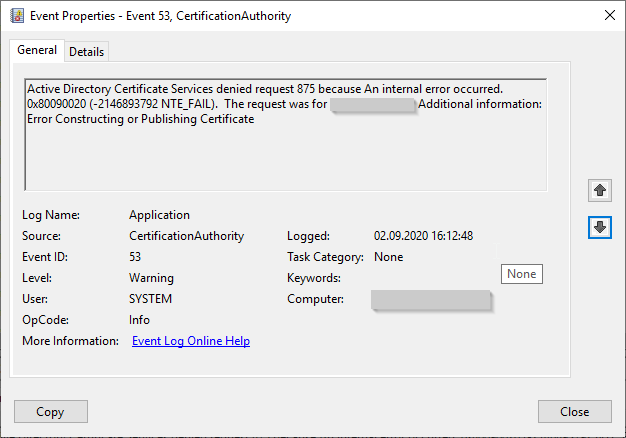Viewport: 626px width, 438px height.
Task: Click the redacted Computer name field
Action: point(431,300)
